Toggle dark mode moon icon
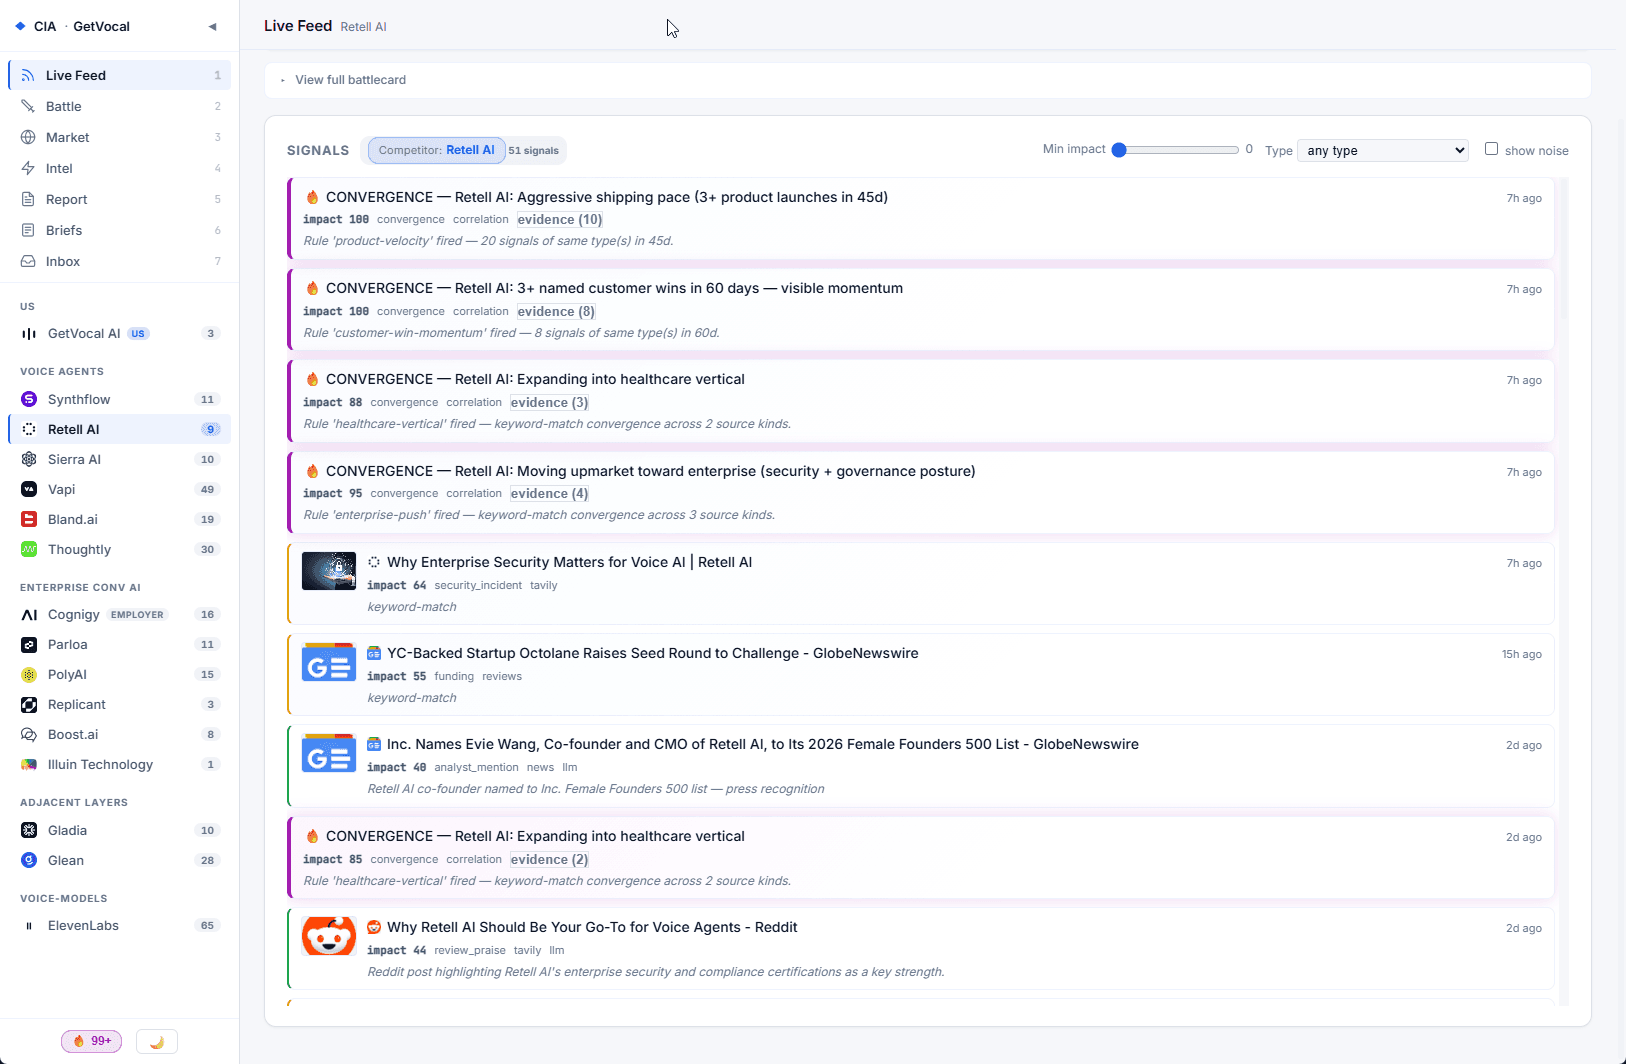The image size is (1626, 1064). click(157, 1041)
